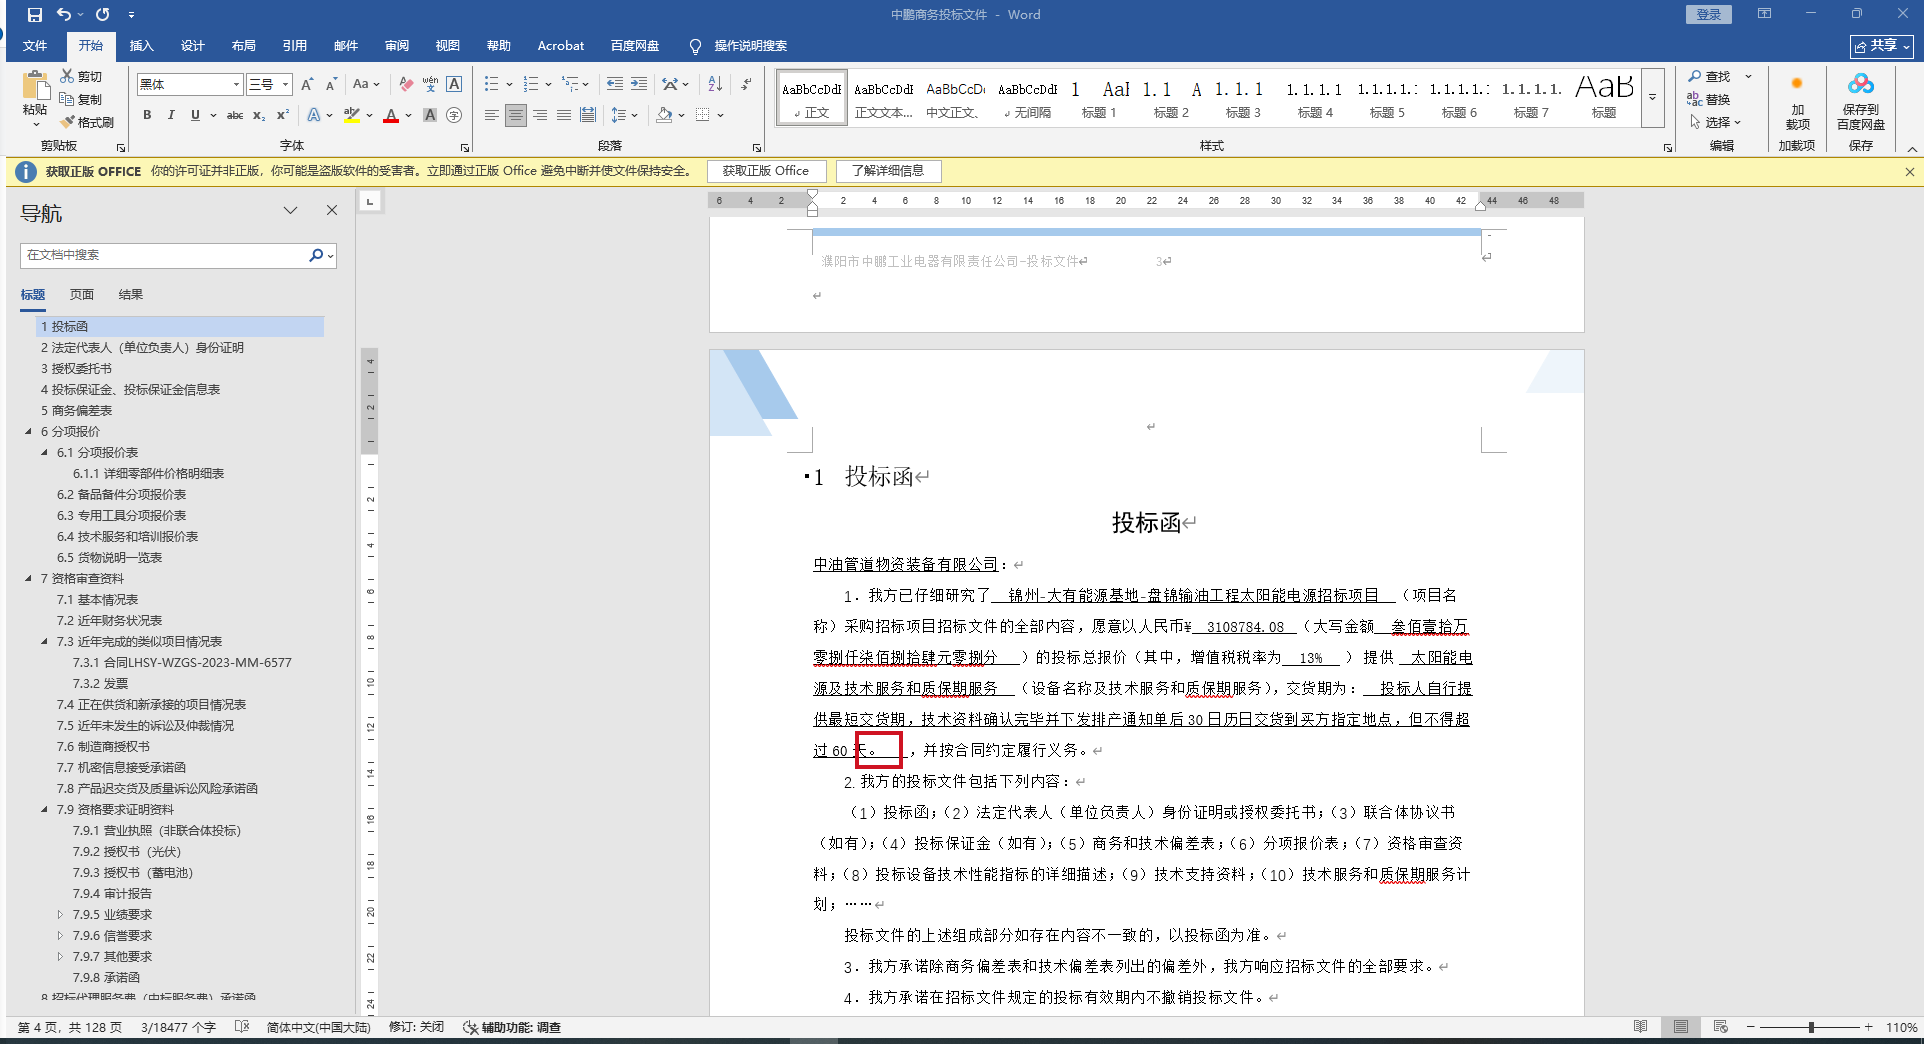The height and width of the screenshot is (1044, 1924).
Task: Click the 获取正版 Office button
Action: coord(765,171)
